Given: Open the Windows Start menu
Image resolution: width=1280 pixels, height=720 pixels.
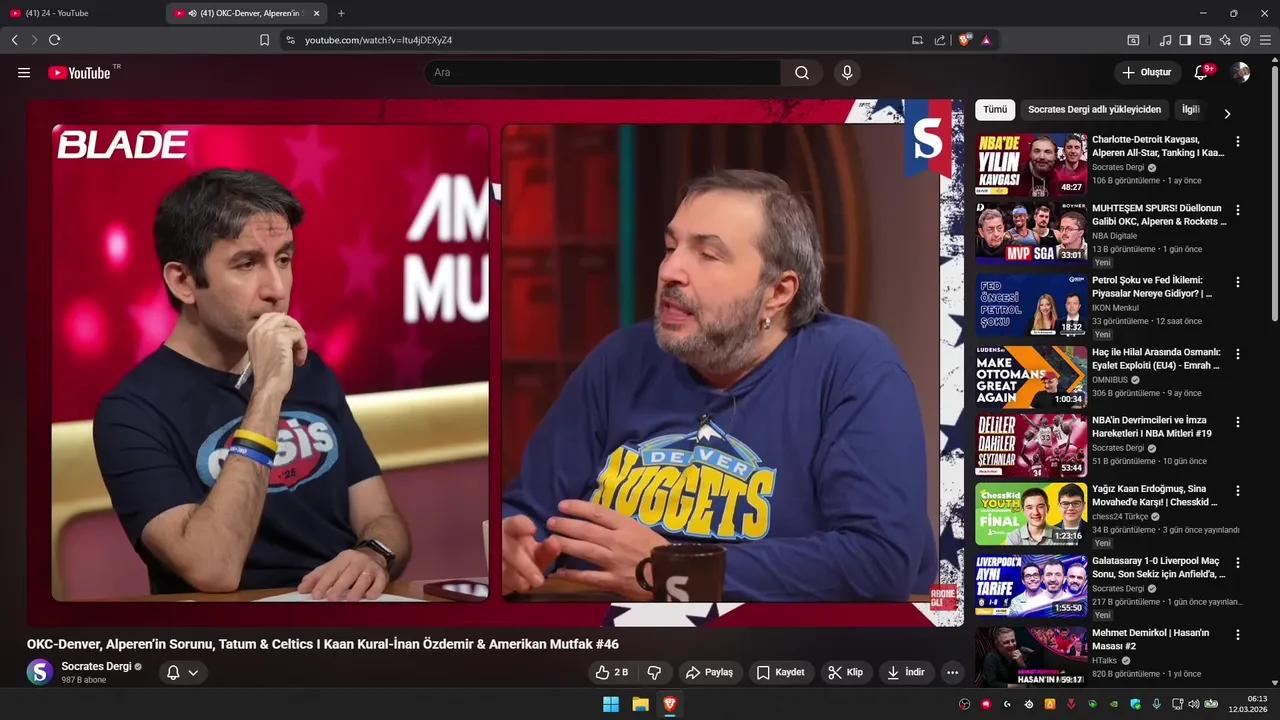Looking at the screenshot, I should pyautogui.click(x=611, y=704).
